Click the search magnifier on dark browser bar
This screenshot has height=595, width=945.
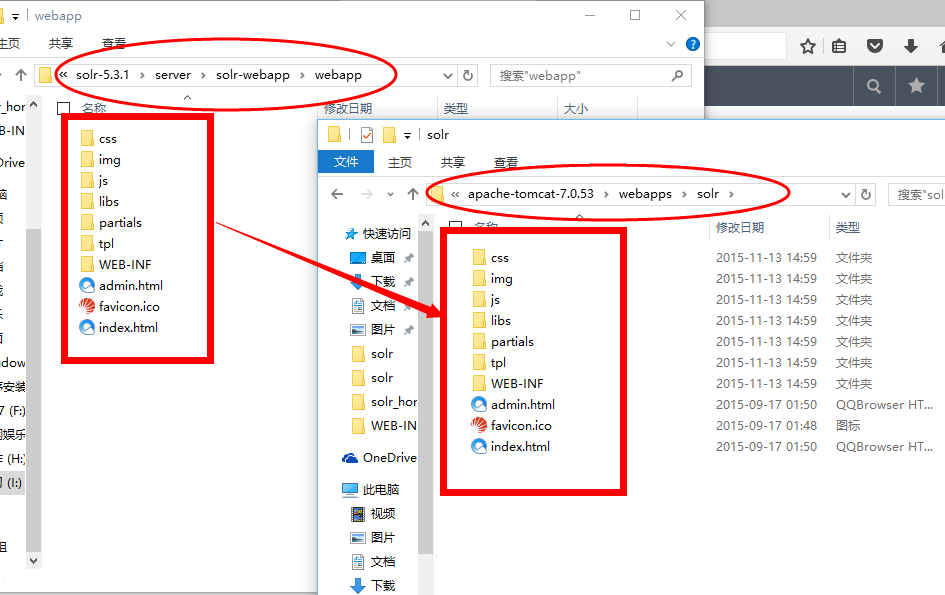pyautogui.click(x=874, y=86)
